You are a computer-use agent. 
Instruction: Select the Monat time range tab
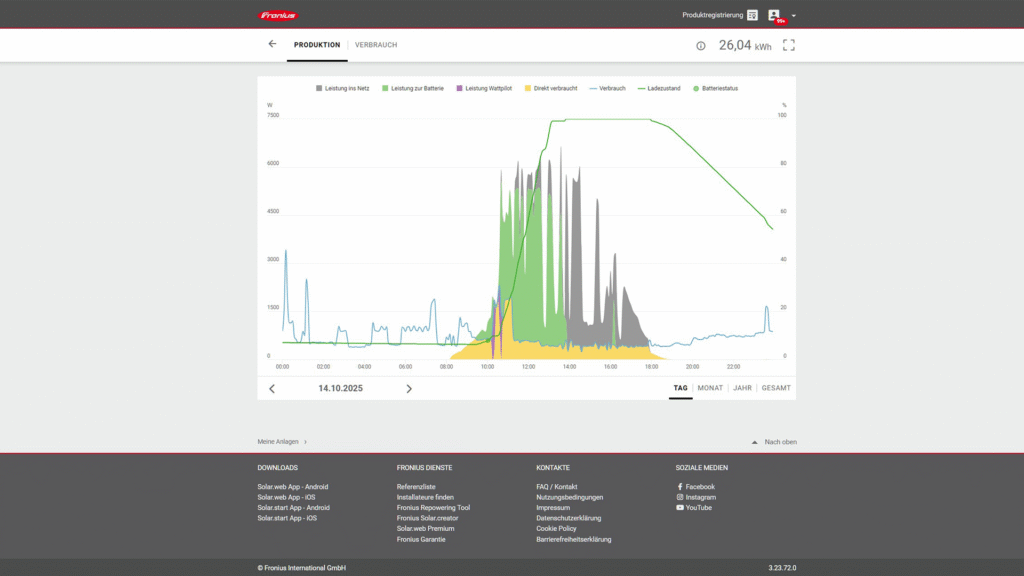(710, 388)
